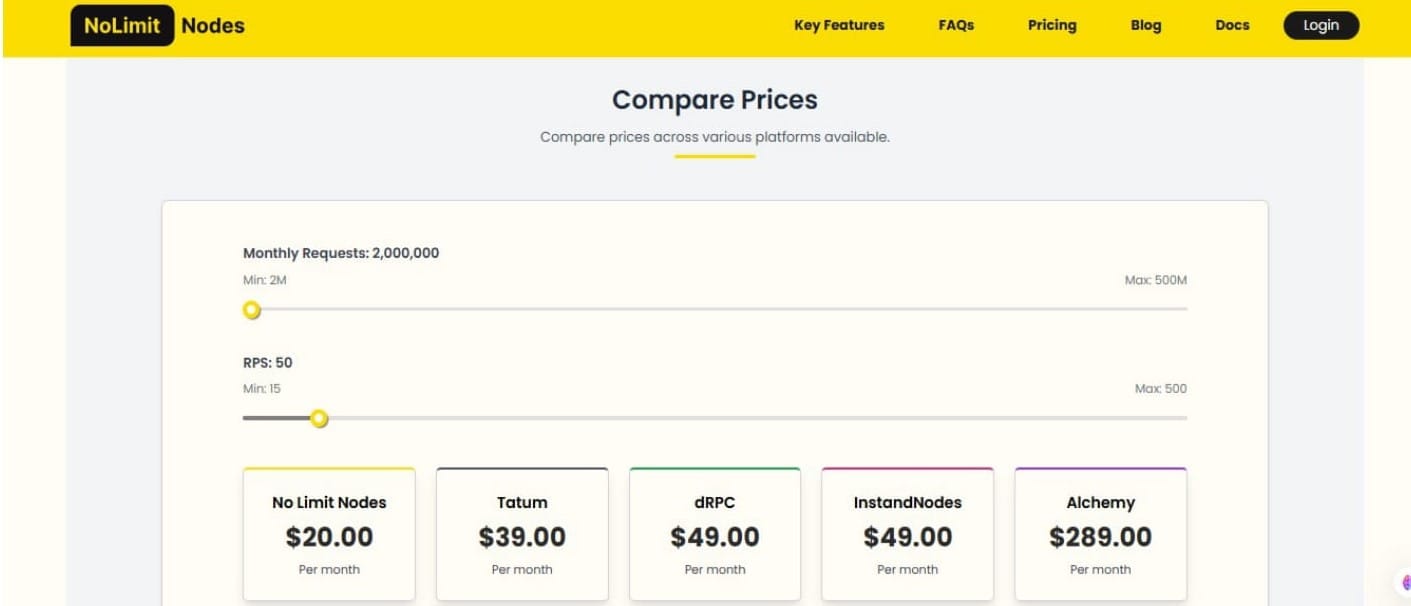
Task: Select the Tatum price card
Action: click(x=522, y=534)
